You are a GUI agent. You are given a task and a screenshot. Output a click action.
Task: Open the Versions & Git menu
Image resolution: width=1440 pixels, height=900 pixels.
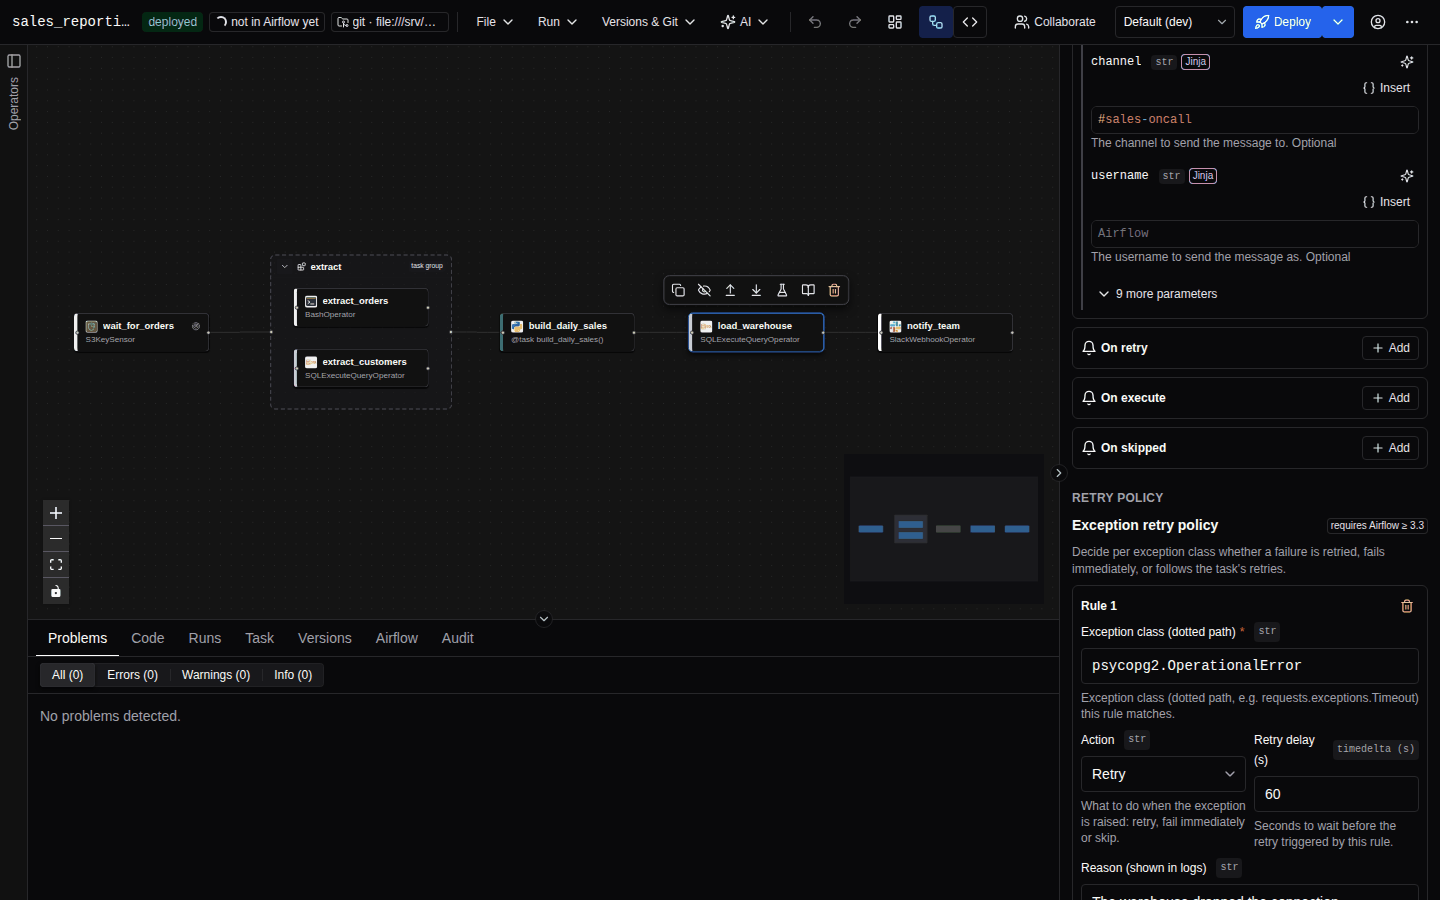(648, 22)
